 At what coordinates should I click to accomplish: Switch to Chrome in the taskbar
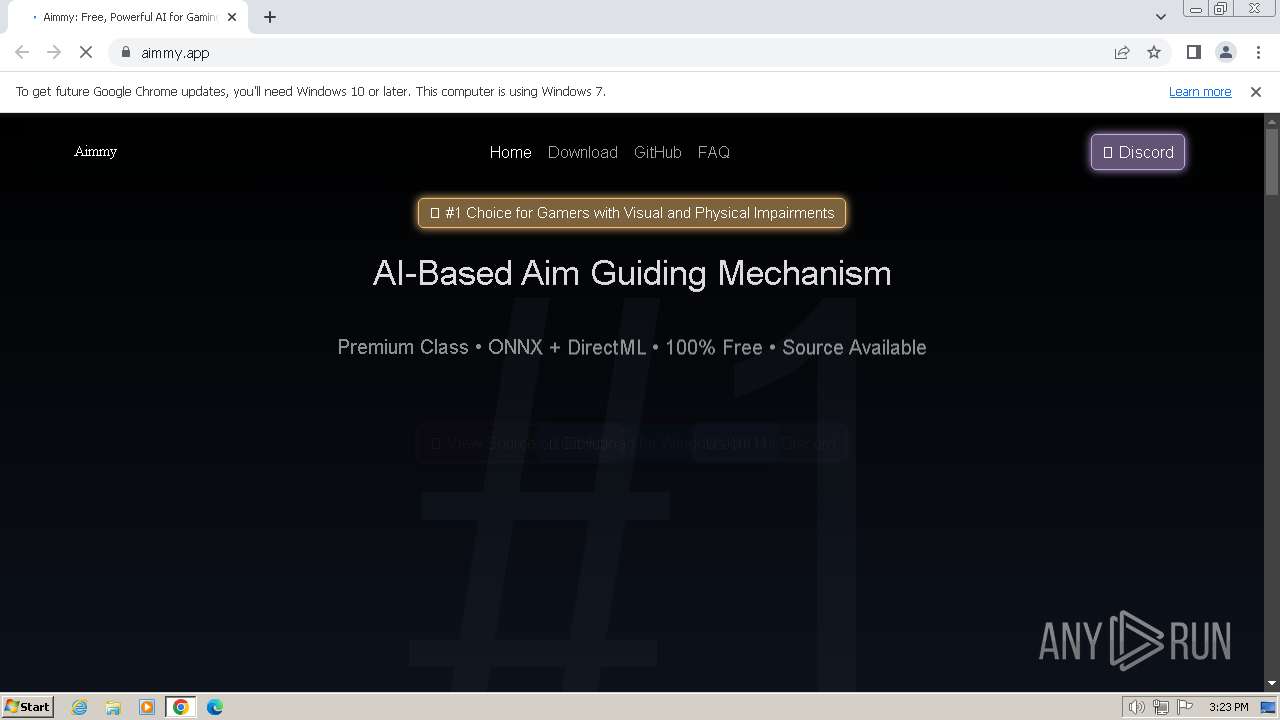(x=181, y=707)
